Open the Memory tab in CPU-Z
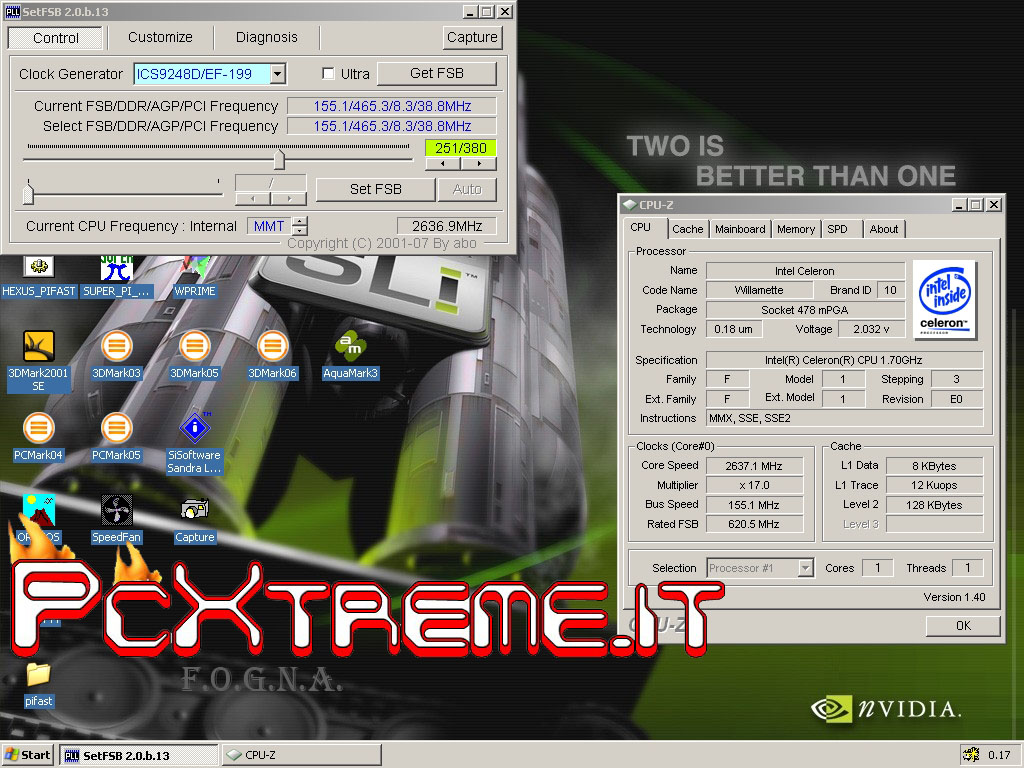The width and height of the screenshot is (1024, 768). [x=795, y=229]
